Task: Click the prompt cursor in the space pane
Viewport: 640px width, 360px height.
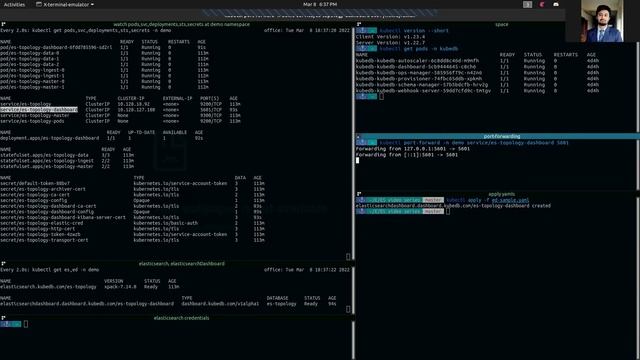Action: coord(381,97)
